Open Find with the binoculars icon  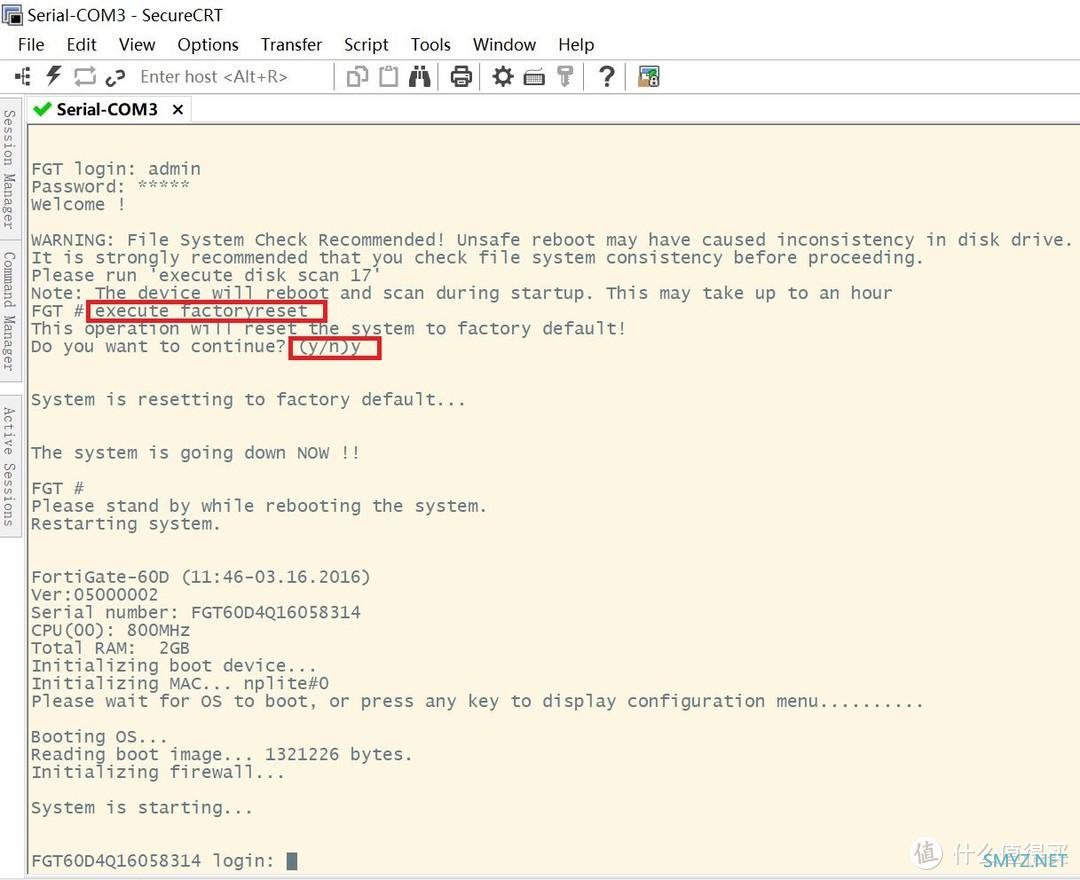(x=419, y=76)
